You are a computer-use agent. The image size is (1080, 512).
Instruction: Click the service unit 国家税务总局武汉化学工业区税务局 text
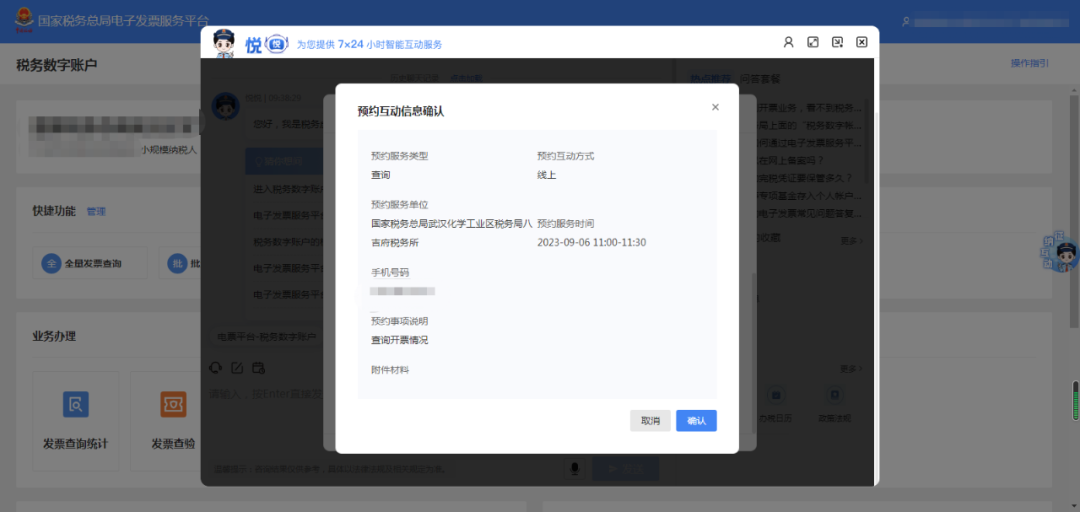(452, 233)
